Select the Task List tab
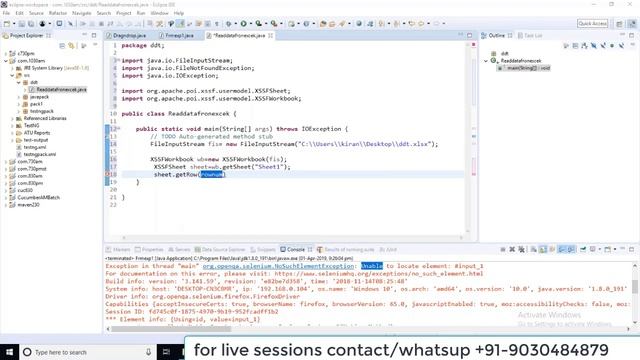 pyautogui.click(x=530, y=36)
